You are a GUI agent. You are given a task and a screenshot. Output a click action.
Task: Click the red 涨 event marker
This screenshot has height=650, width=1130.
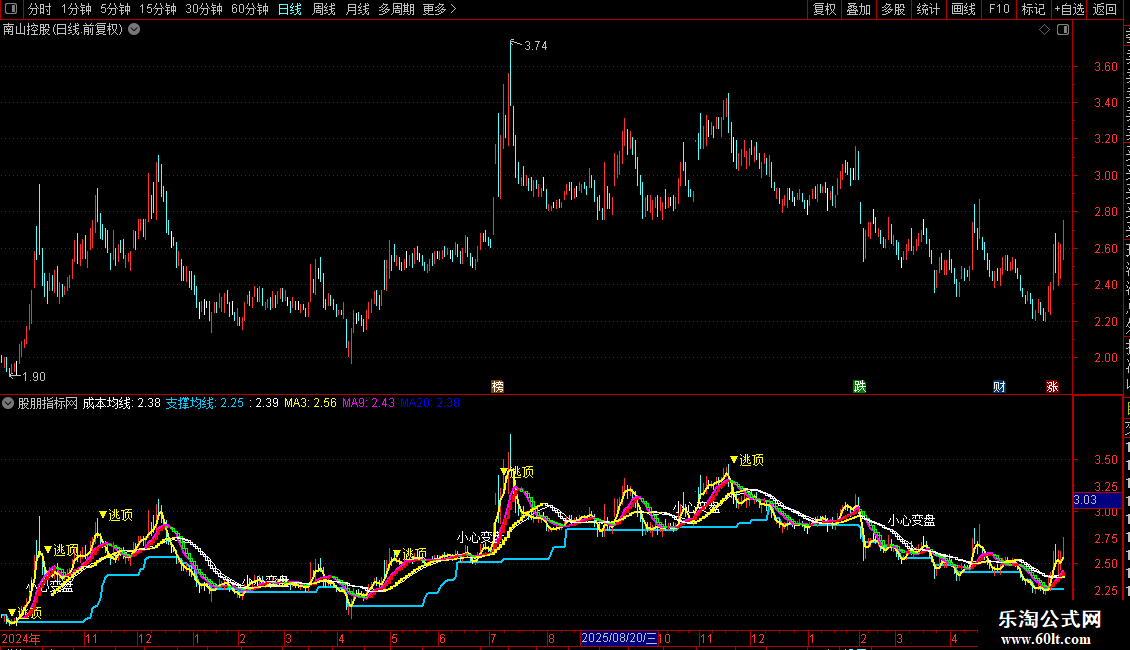(x=1052, y=386)
